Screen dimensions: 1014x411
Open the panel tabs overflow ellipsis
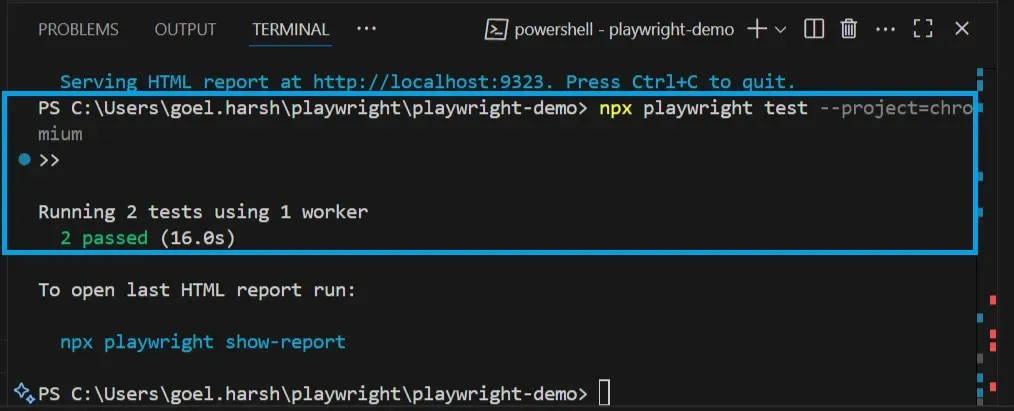pos(367,28)
